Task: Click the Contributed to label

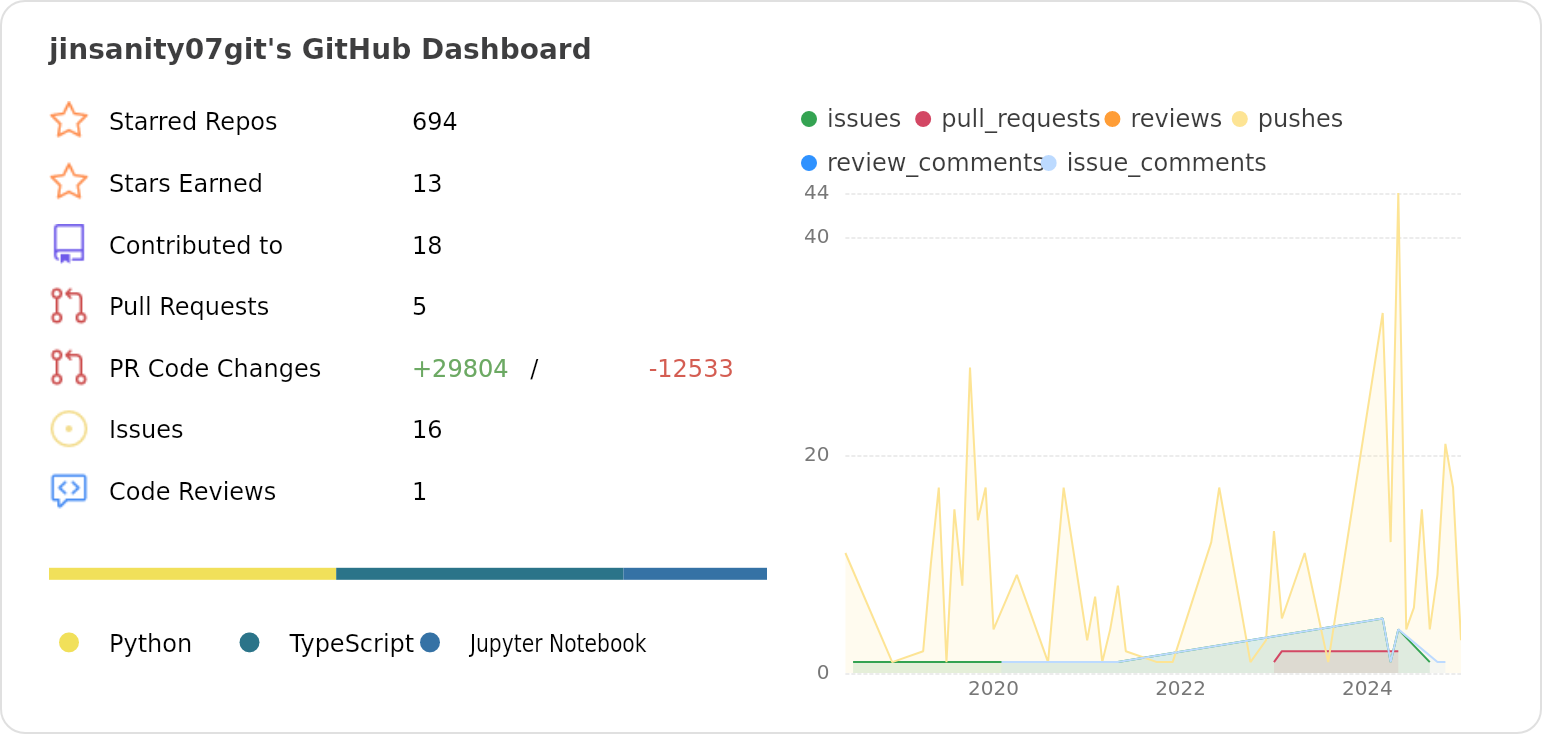Action: pyautogui.click(x=196, y=246)
